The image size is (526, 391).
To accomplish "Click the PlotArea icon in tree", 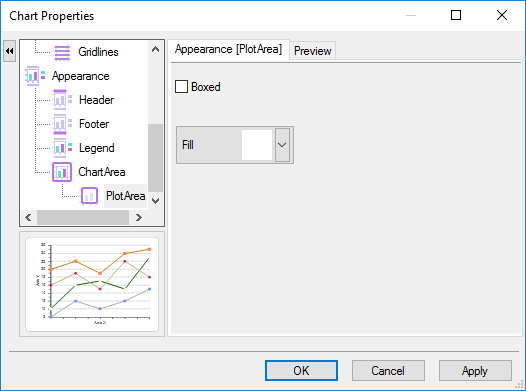I will [x=89, y=196].
